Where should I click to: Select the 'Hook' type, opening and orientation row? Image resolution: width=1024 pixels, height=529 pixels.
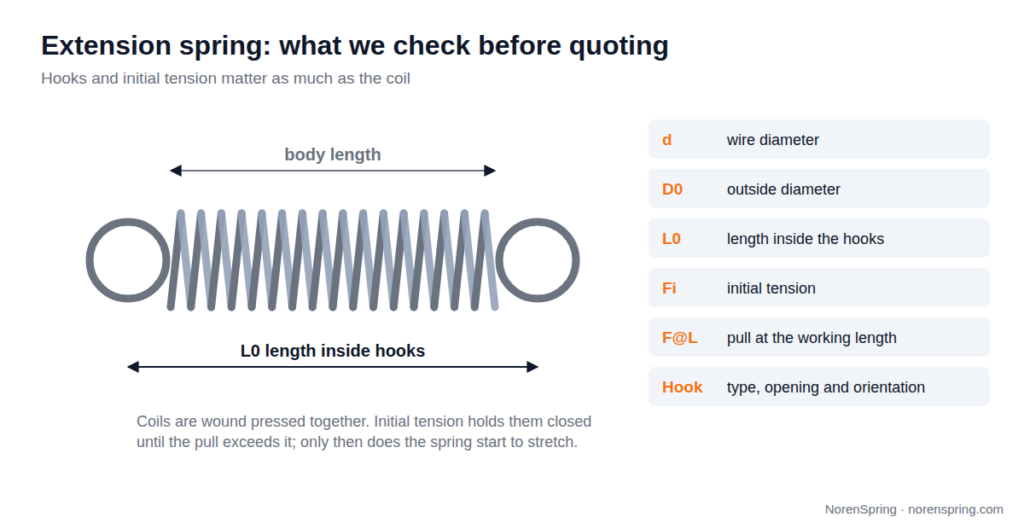point(819,387)
